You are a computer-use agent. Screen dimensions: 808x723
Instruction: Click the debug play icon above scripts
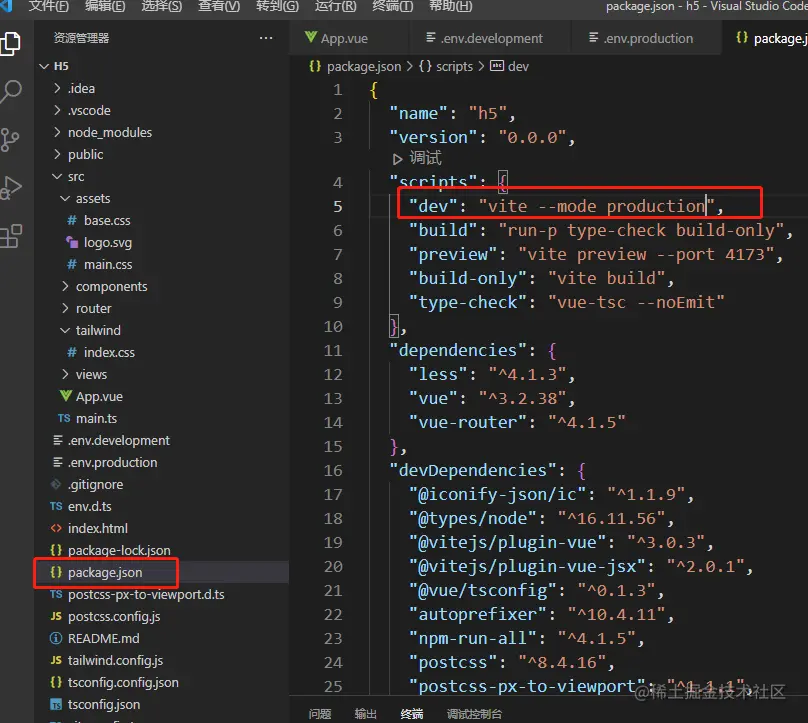397,159
